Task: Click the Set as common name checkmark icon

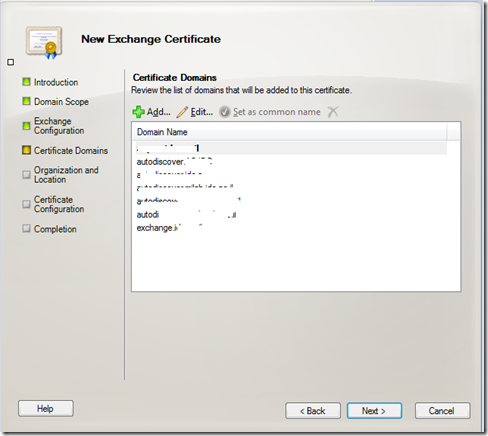Action: 225,112
